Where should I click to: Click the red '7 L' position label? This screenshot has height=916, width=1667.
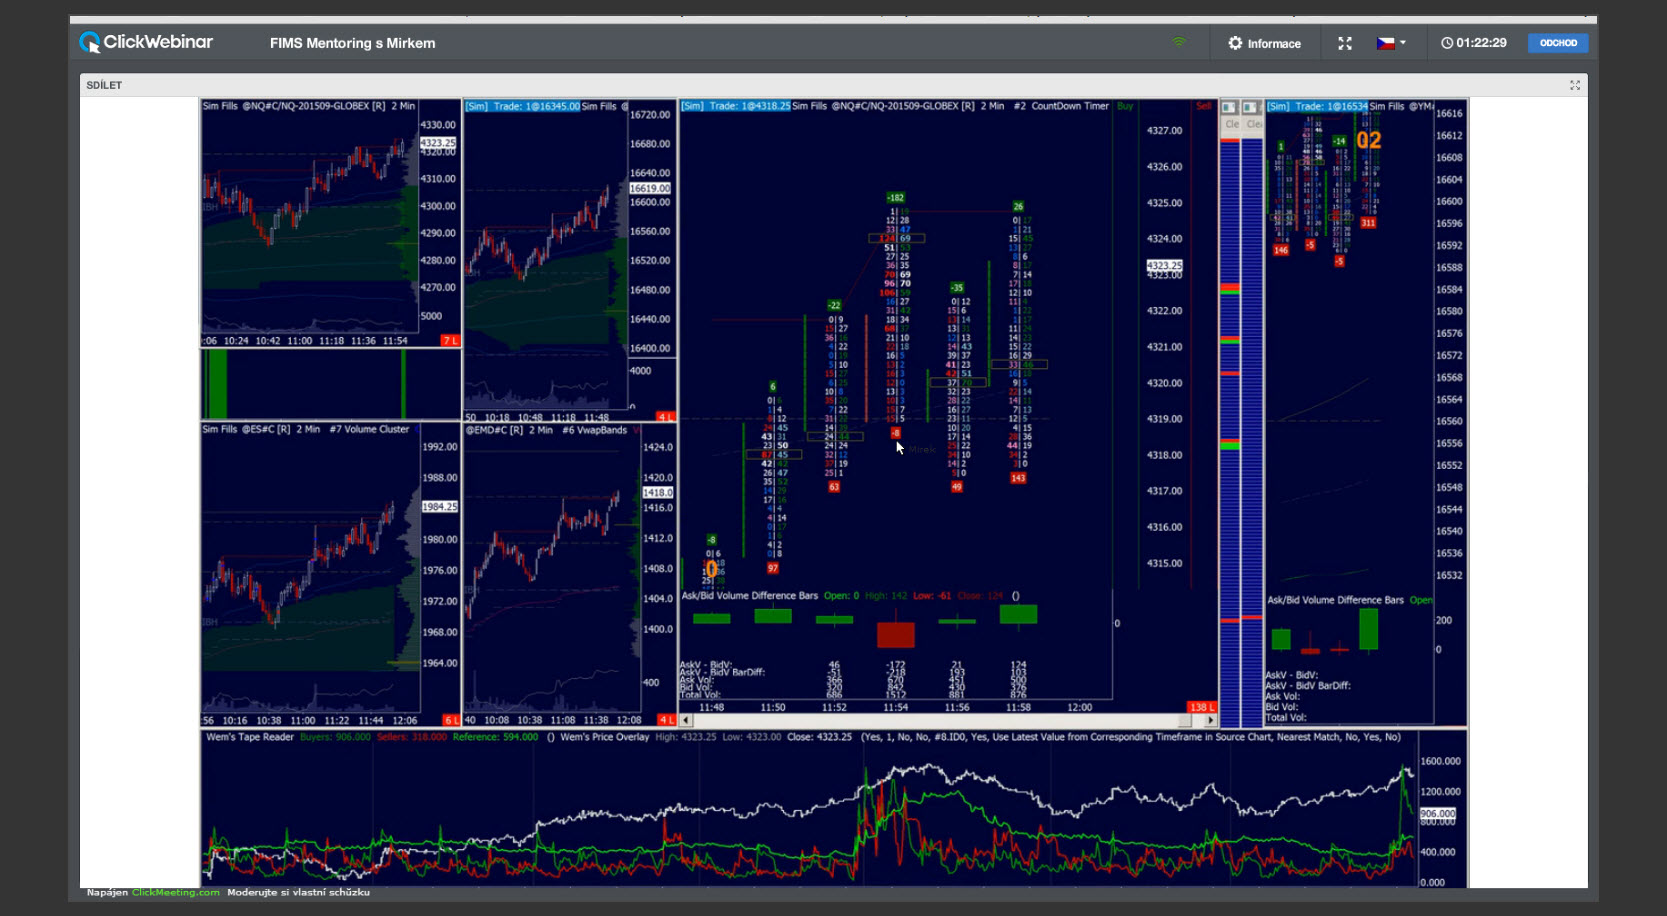pos(450,341)
